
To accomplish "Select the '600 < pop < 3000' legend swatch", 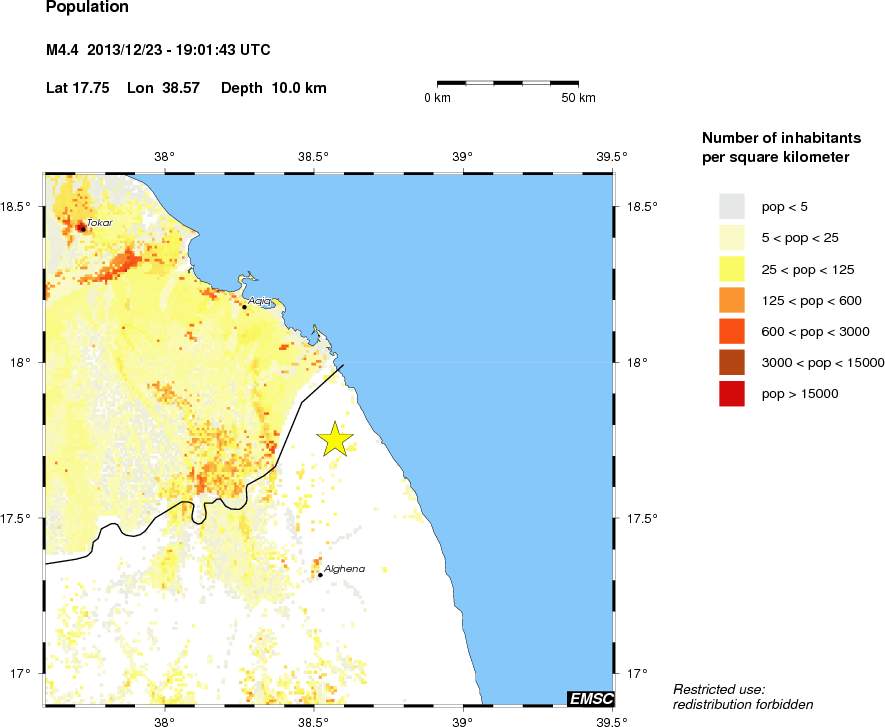I will click(732, 331).
